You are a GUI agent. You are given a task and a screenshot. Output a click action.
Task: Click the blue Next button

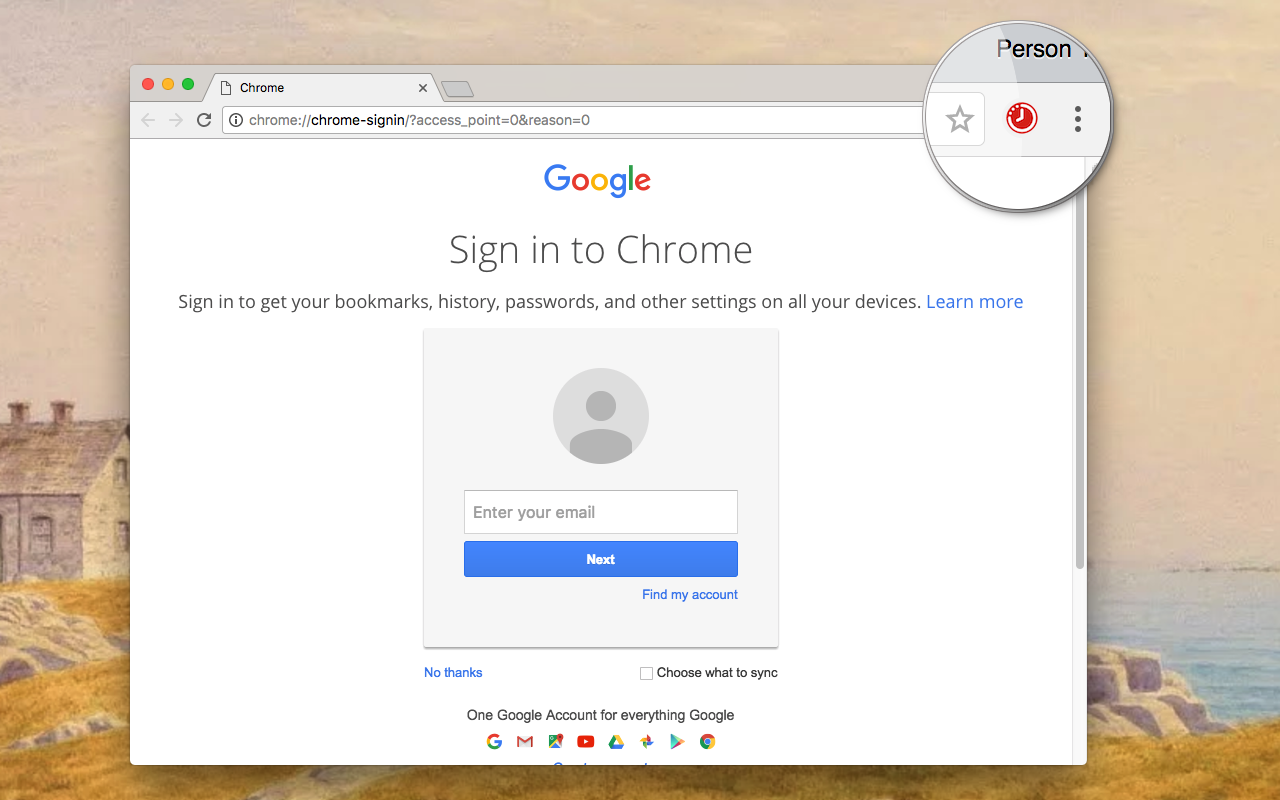coord(601,559)
